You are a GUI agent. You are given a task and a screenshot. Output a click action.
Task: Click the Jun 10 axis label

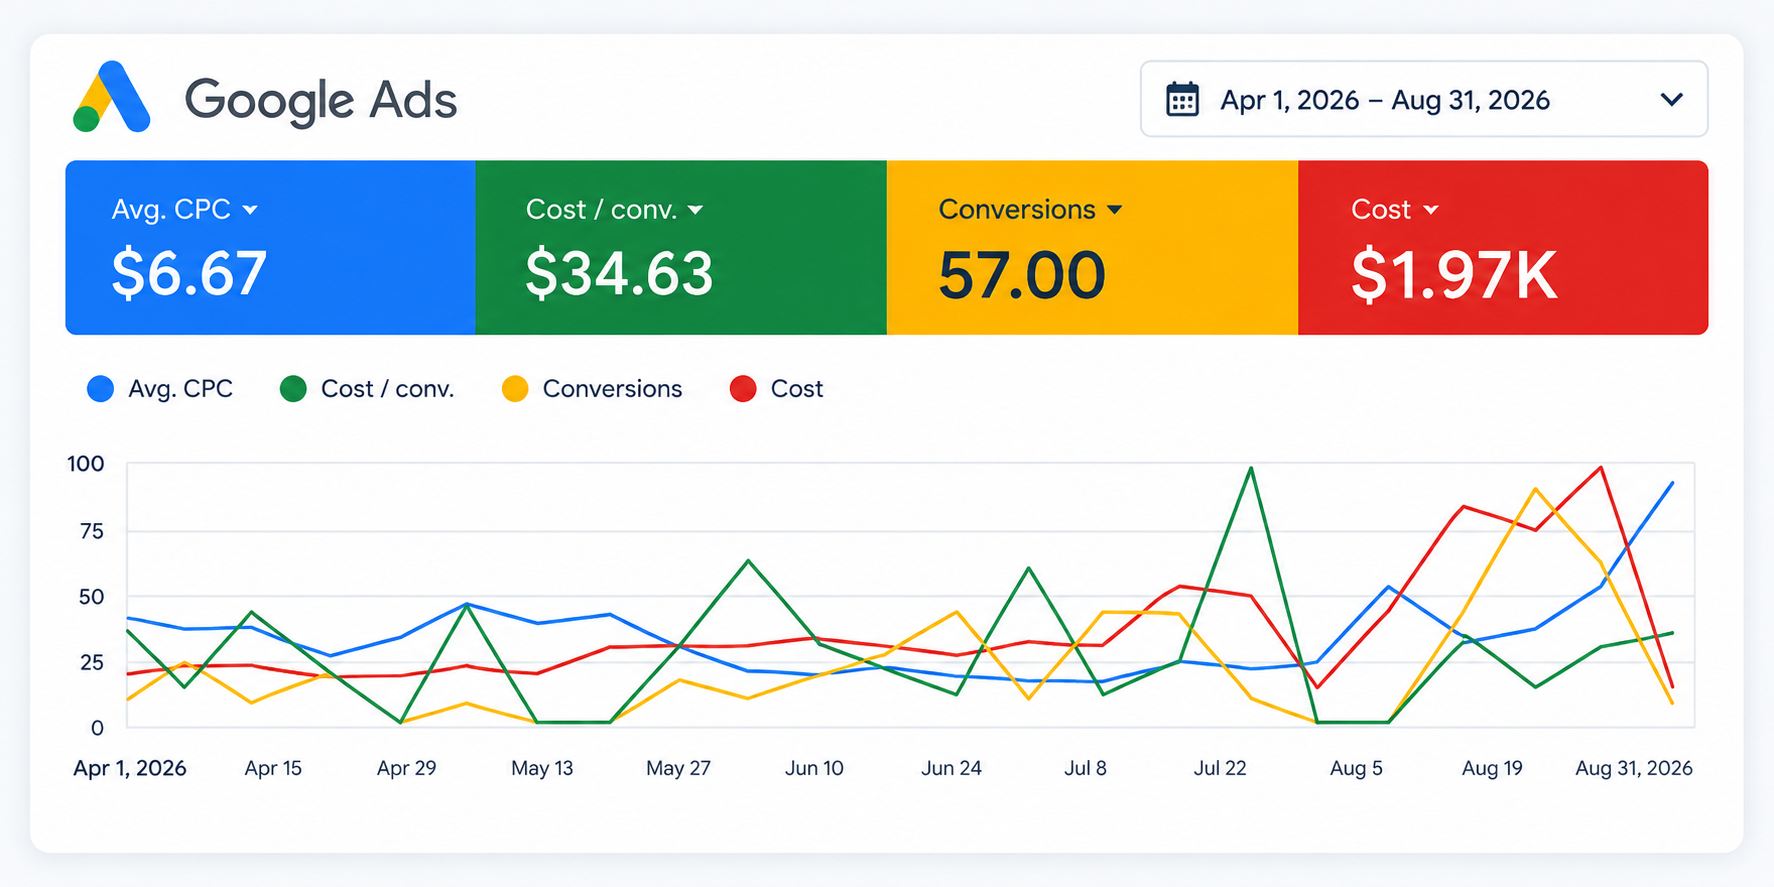coord(814,768)
